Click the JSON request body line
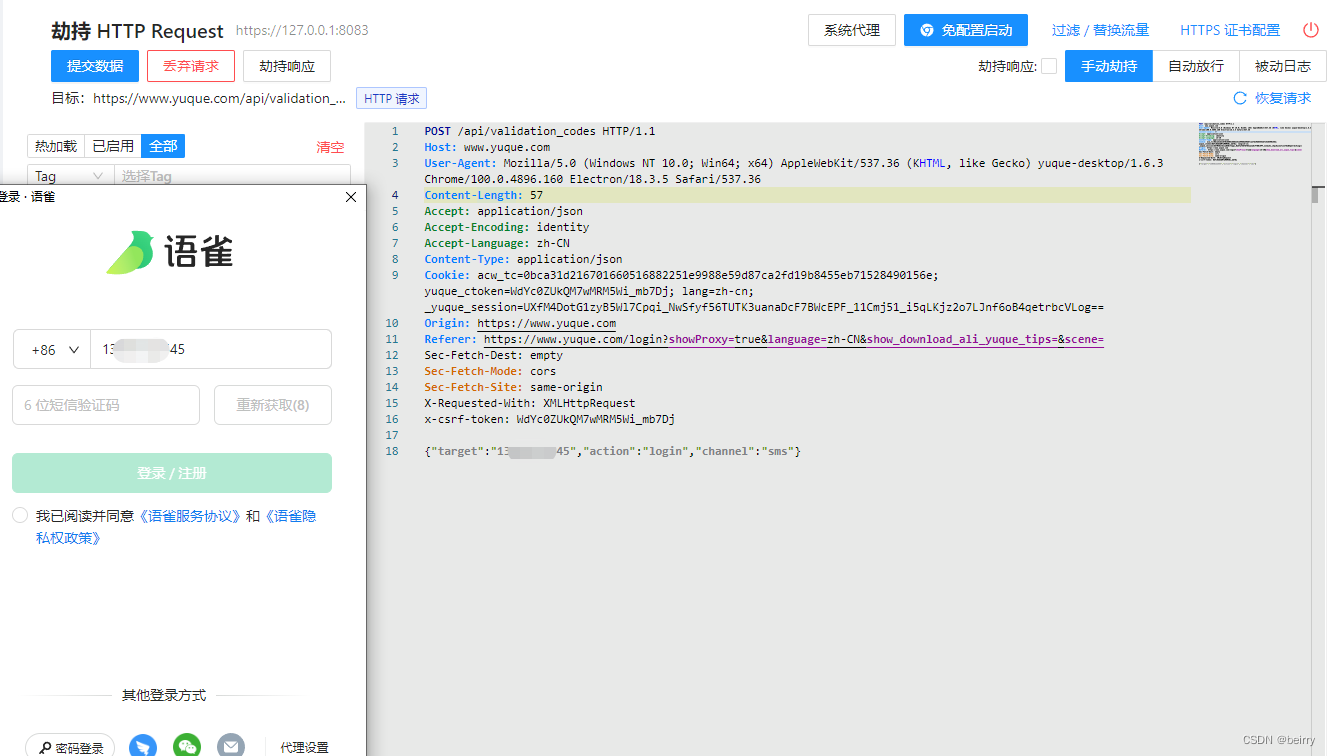This screenshot has height=756, width=1331. click(612, 451)
